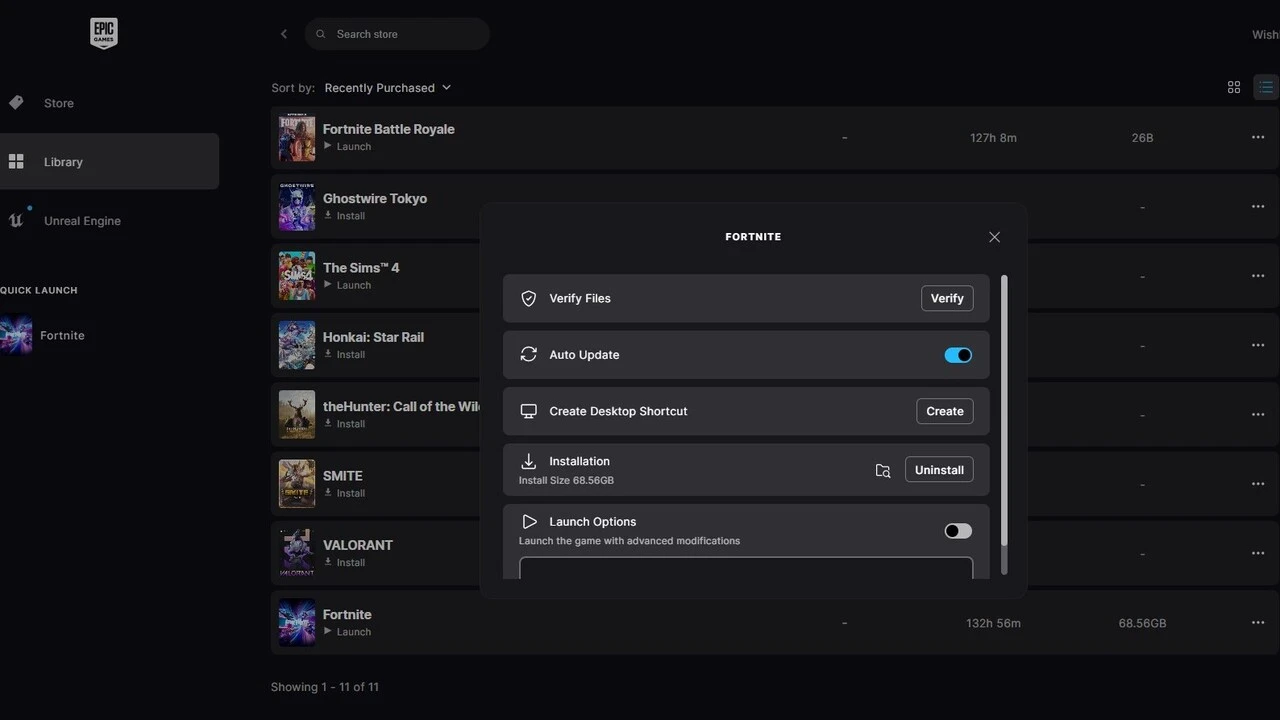Image resolution: width=1280 pixels, height=720 pixels.
Task: Install VALORANT
Action: coord(344,563)
